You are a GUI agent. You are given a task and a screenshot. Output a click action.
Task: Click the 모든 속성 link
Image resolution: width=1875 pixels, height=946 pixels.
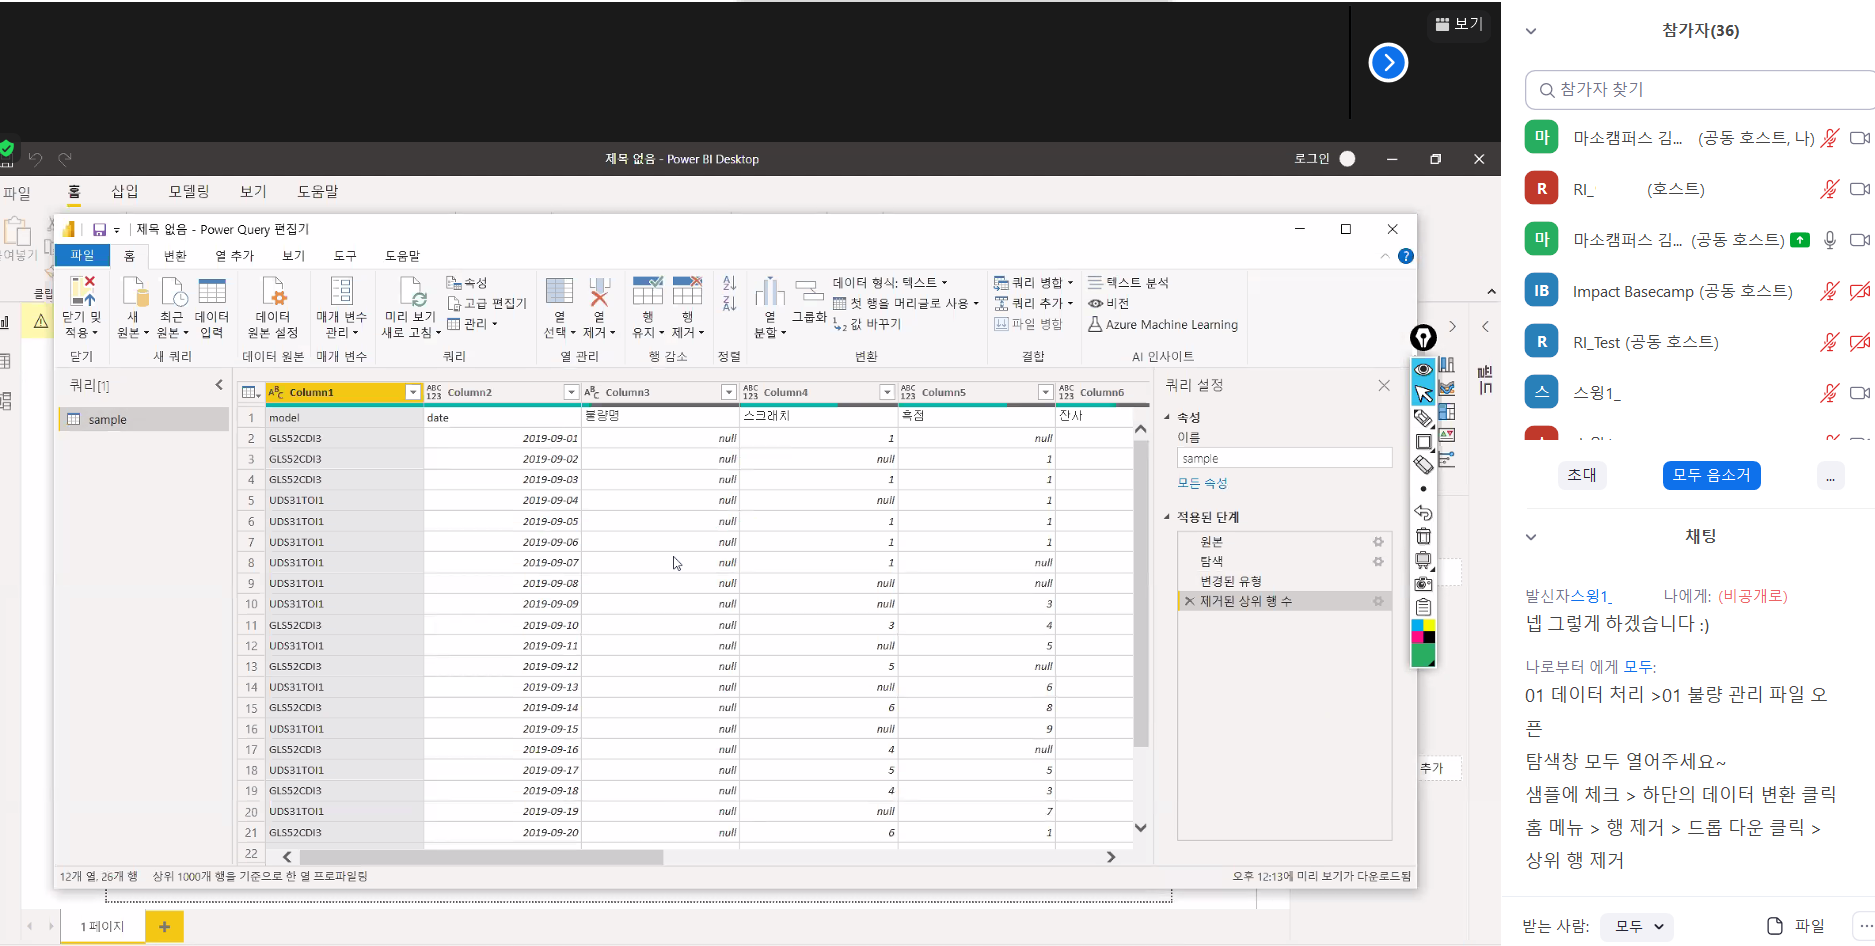tap(1202, 483)
